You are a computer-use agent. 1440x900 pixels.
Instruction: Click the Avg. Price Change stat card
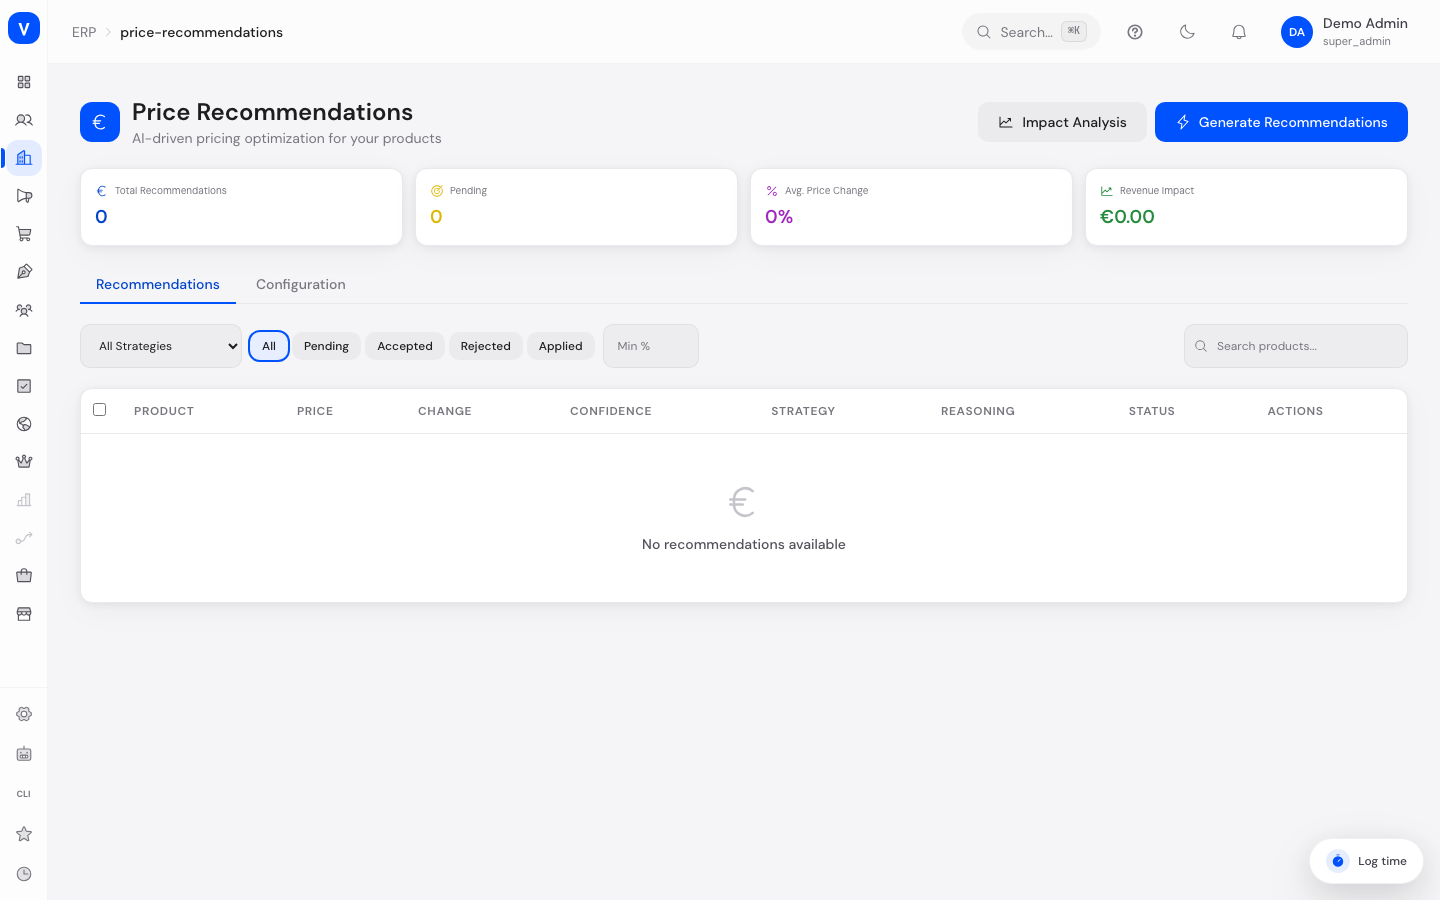click(x=911, y=207)
